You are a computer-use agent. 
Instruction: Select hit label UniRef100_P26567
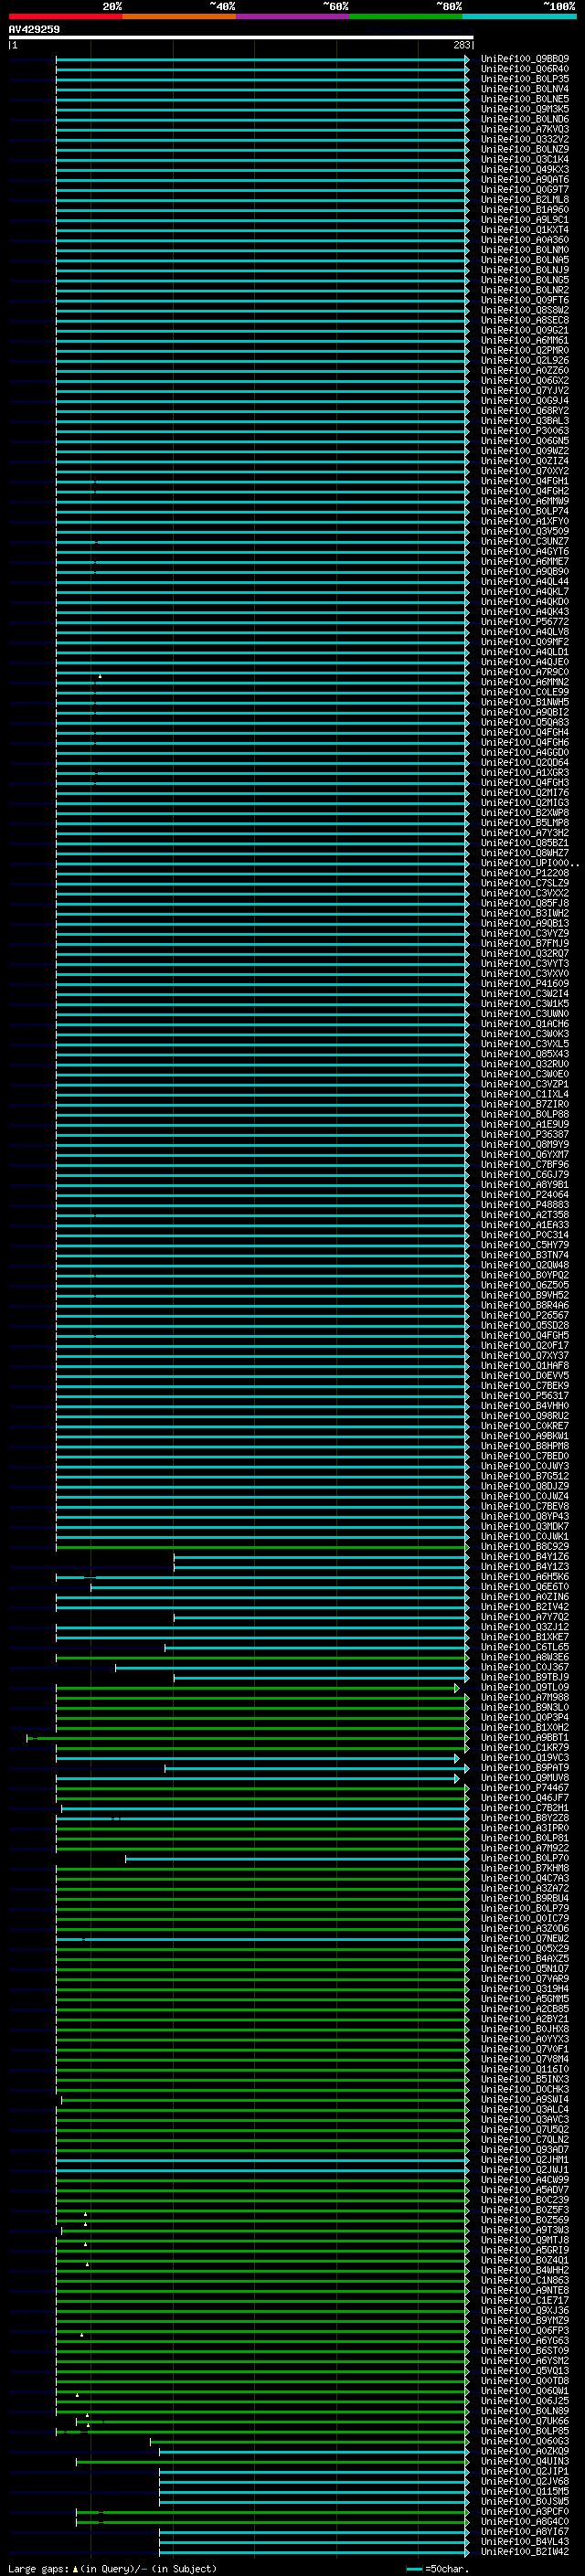click(x=524, y=1315)
